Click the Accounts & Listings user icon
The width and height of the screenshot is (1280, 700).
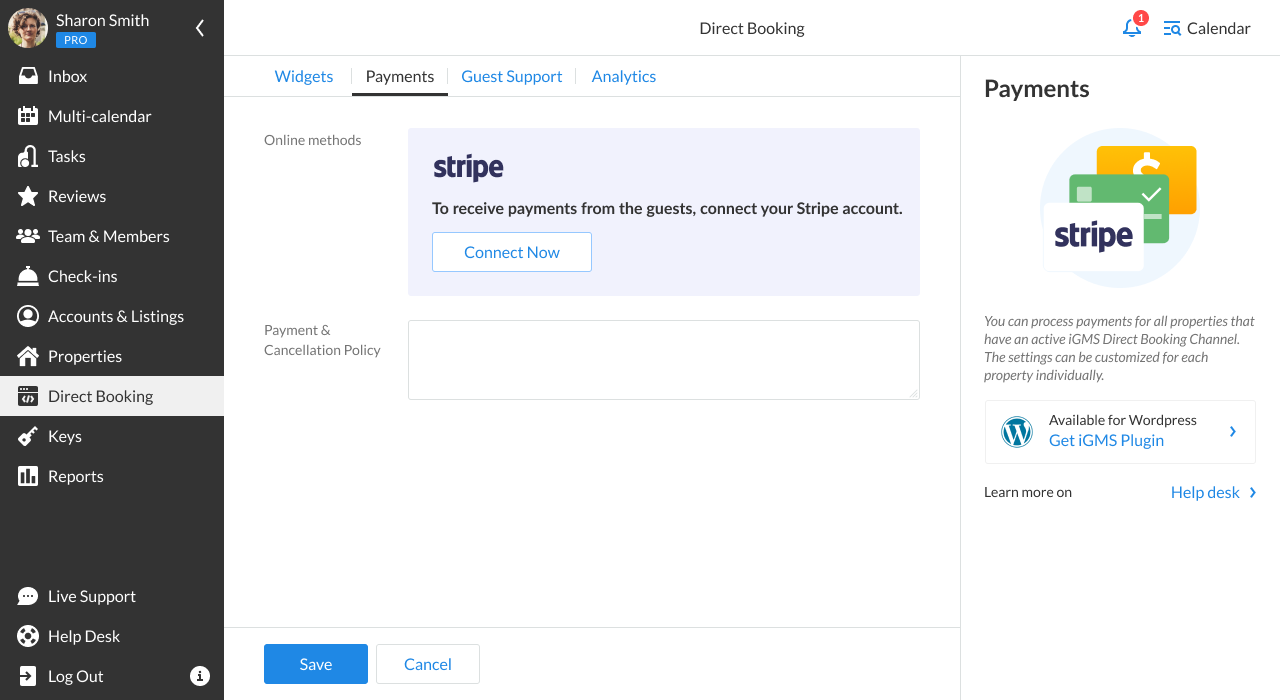pyautogui.click(x=28, y=316)
